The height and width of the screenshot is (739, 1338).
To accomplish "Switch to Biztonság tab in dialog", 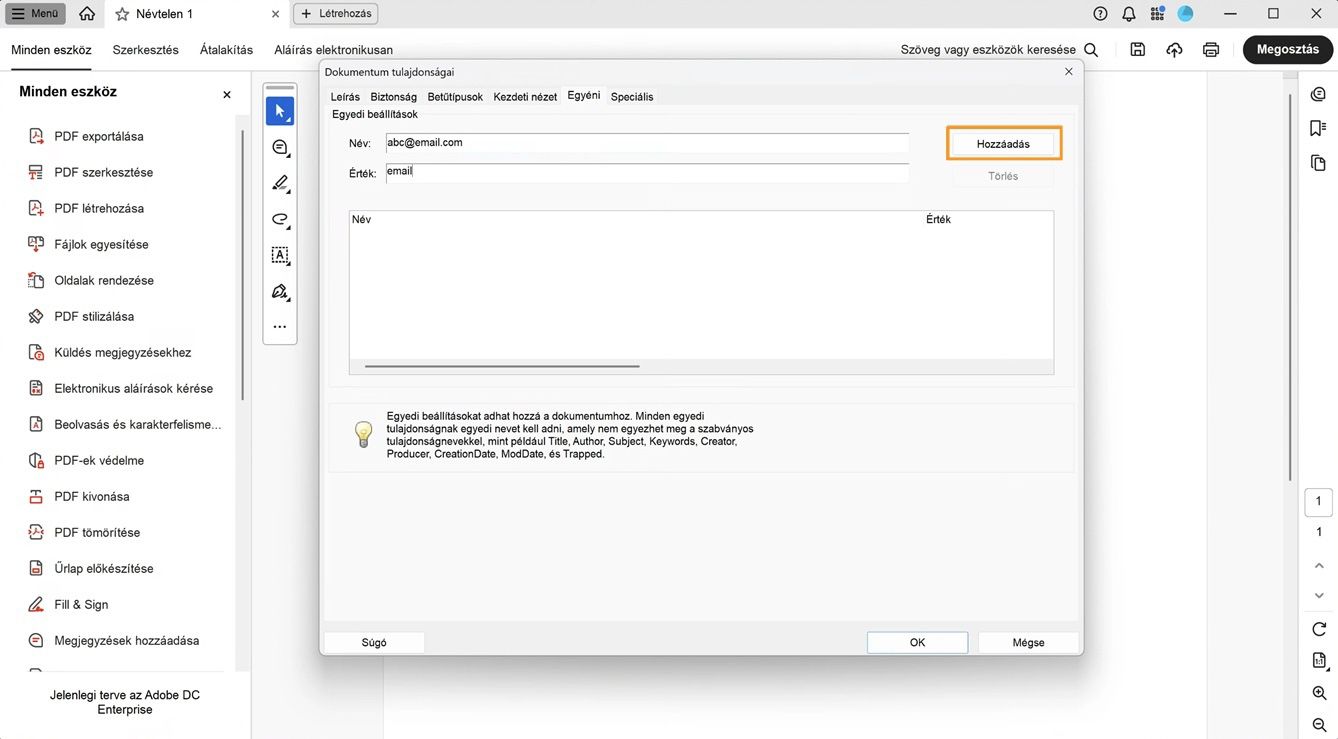I will tap(394, 97).
